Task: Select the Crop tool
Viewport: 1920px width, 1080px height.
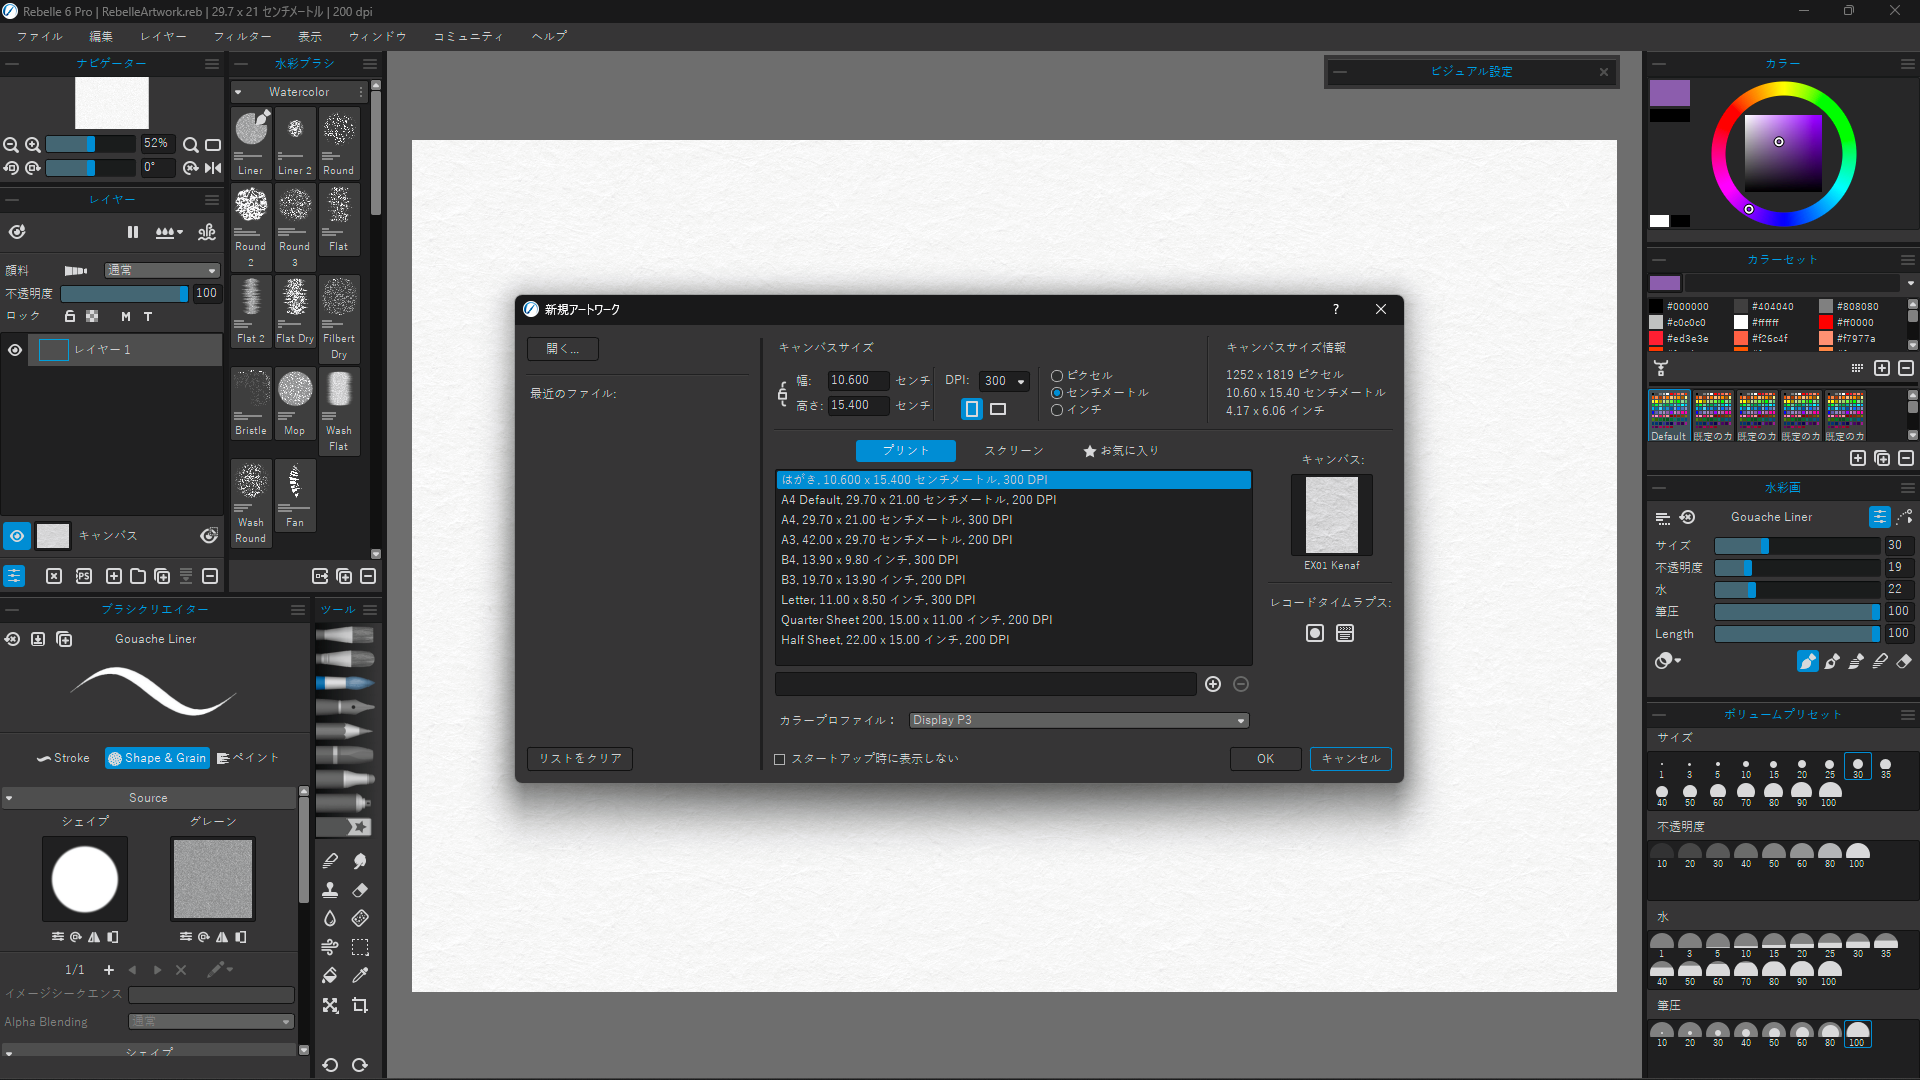Action: (360, 1005)
